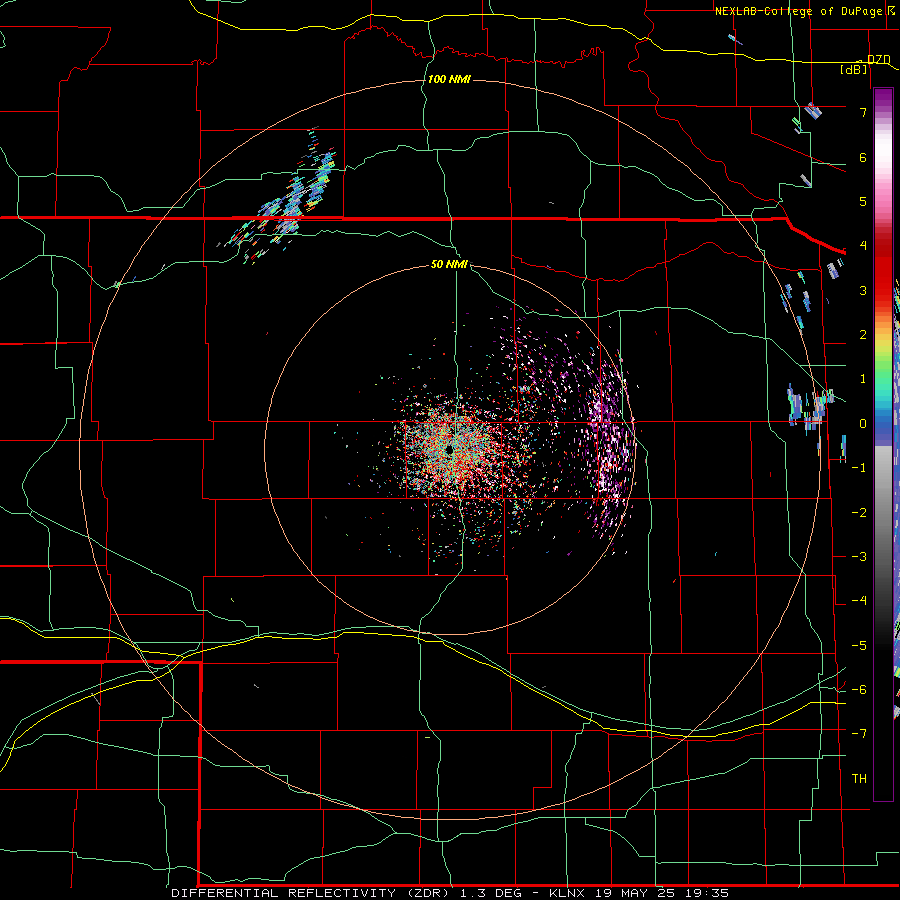This screenshot has height=900, width=900.
Task: Select the 6 value on the dB scale
Action: click(x=863, y=157)
